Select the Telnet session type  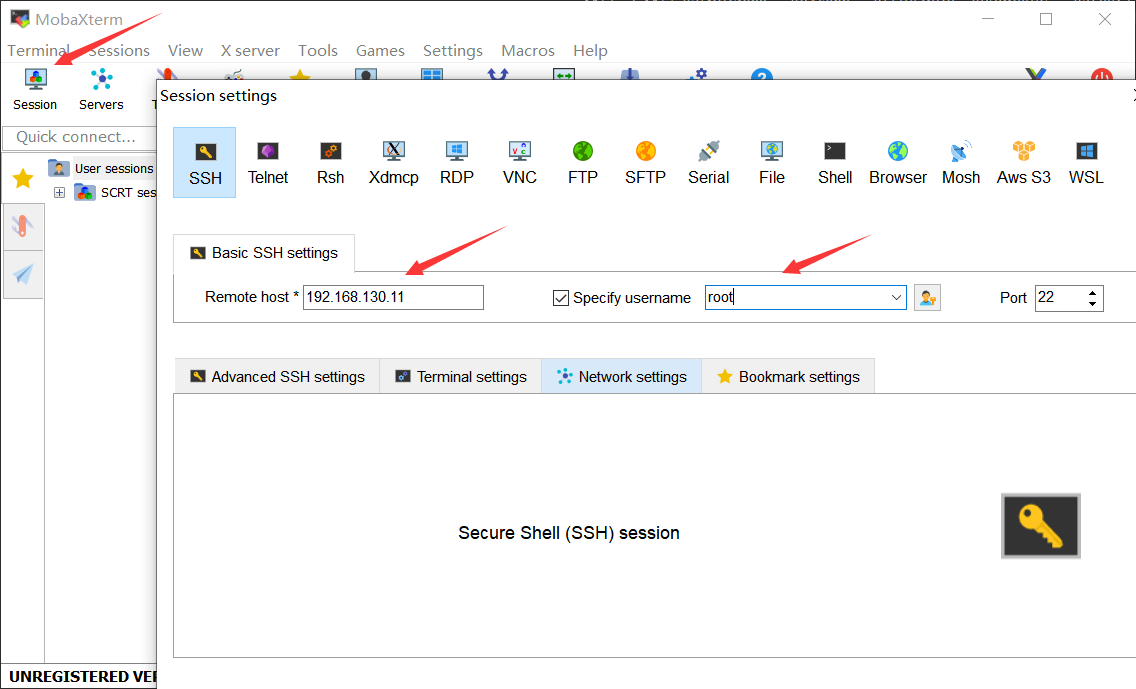tap(268, 163)
